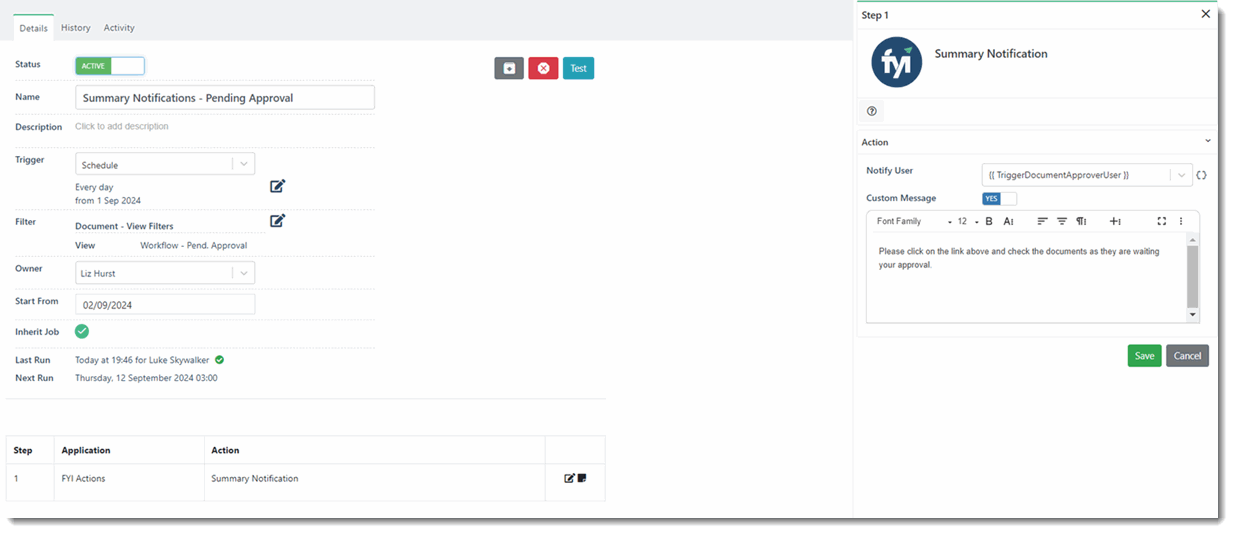The image size is (1233, 533).
Task: Cancel the step edit
Action: pos(1187,356)
